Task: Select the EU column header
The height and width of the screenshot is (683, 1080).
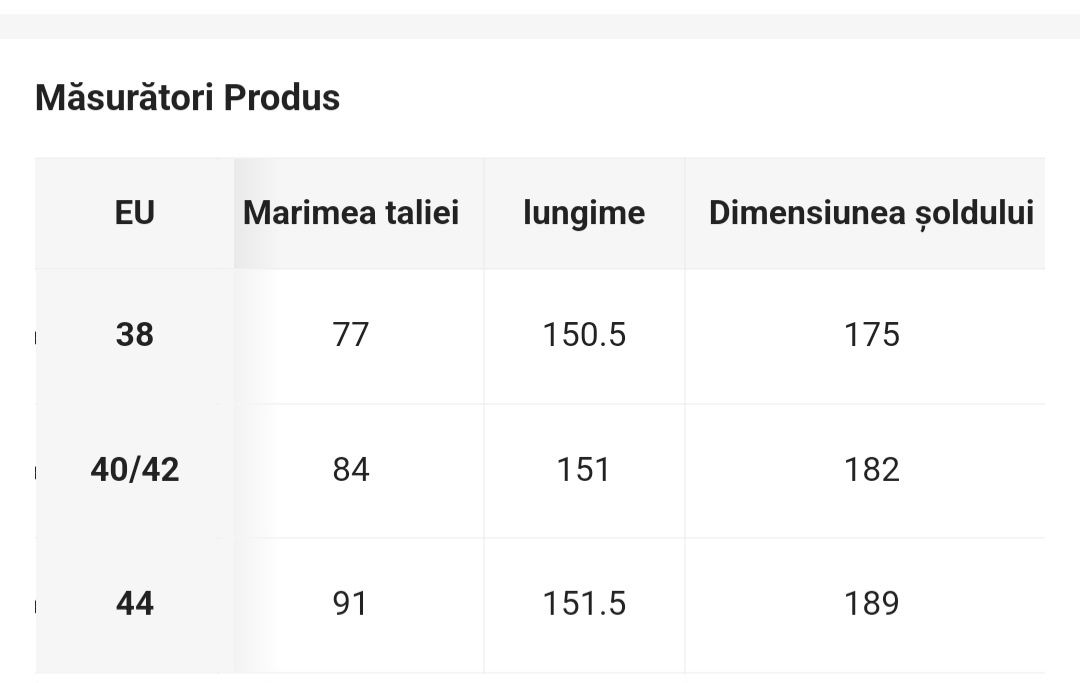Action: [x=134, y=213]
